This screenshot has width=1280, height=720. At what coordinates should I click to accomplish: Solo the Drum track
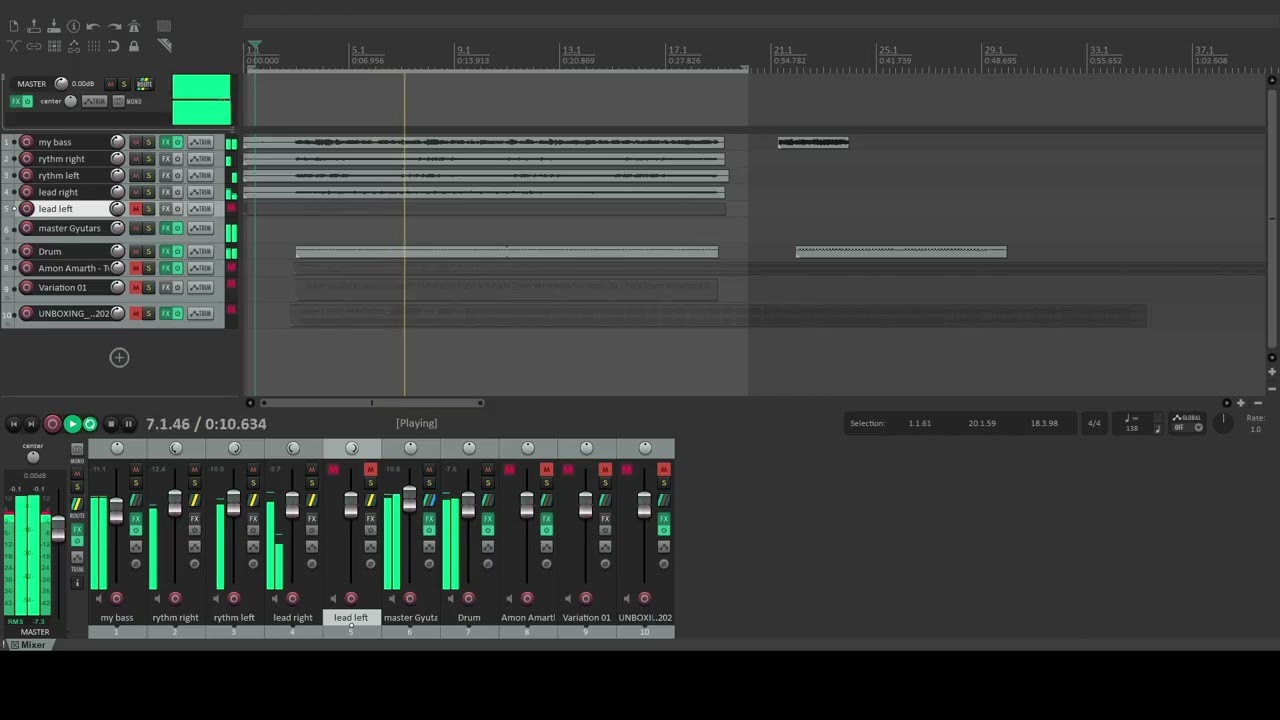pyautogui.click(x=149, y=251)
